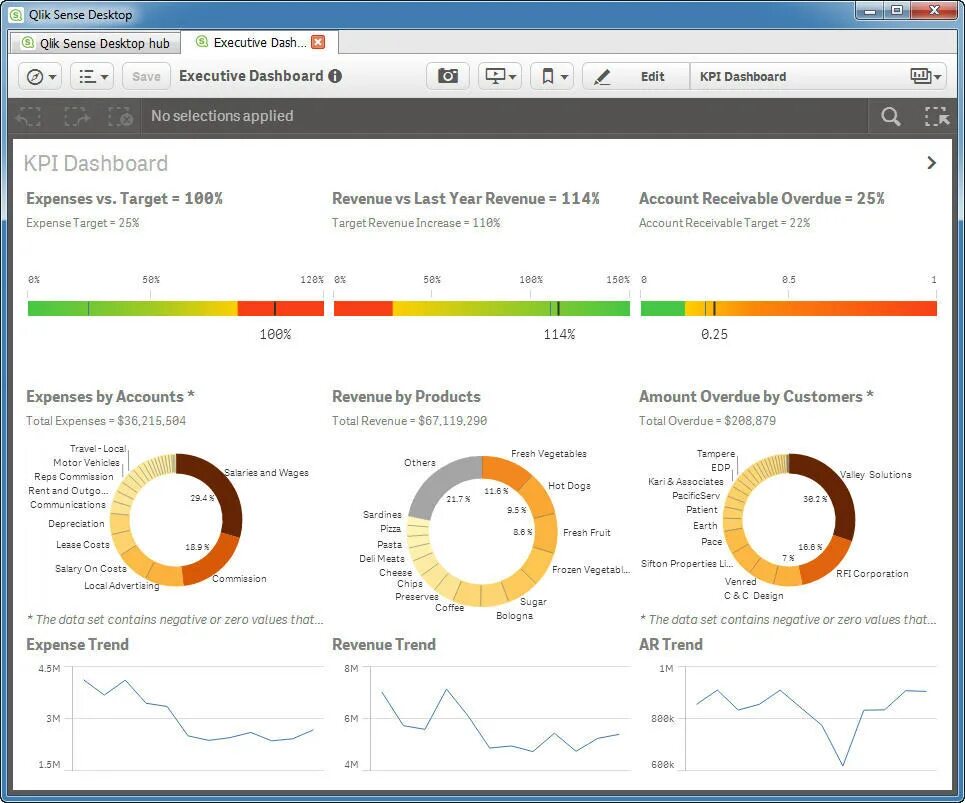Click the Total Revenue = $67,119,290 text
The height and width of the screenshot is (803, 965).
point(409,421)
